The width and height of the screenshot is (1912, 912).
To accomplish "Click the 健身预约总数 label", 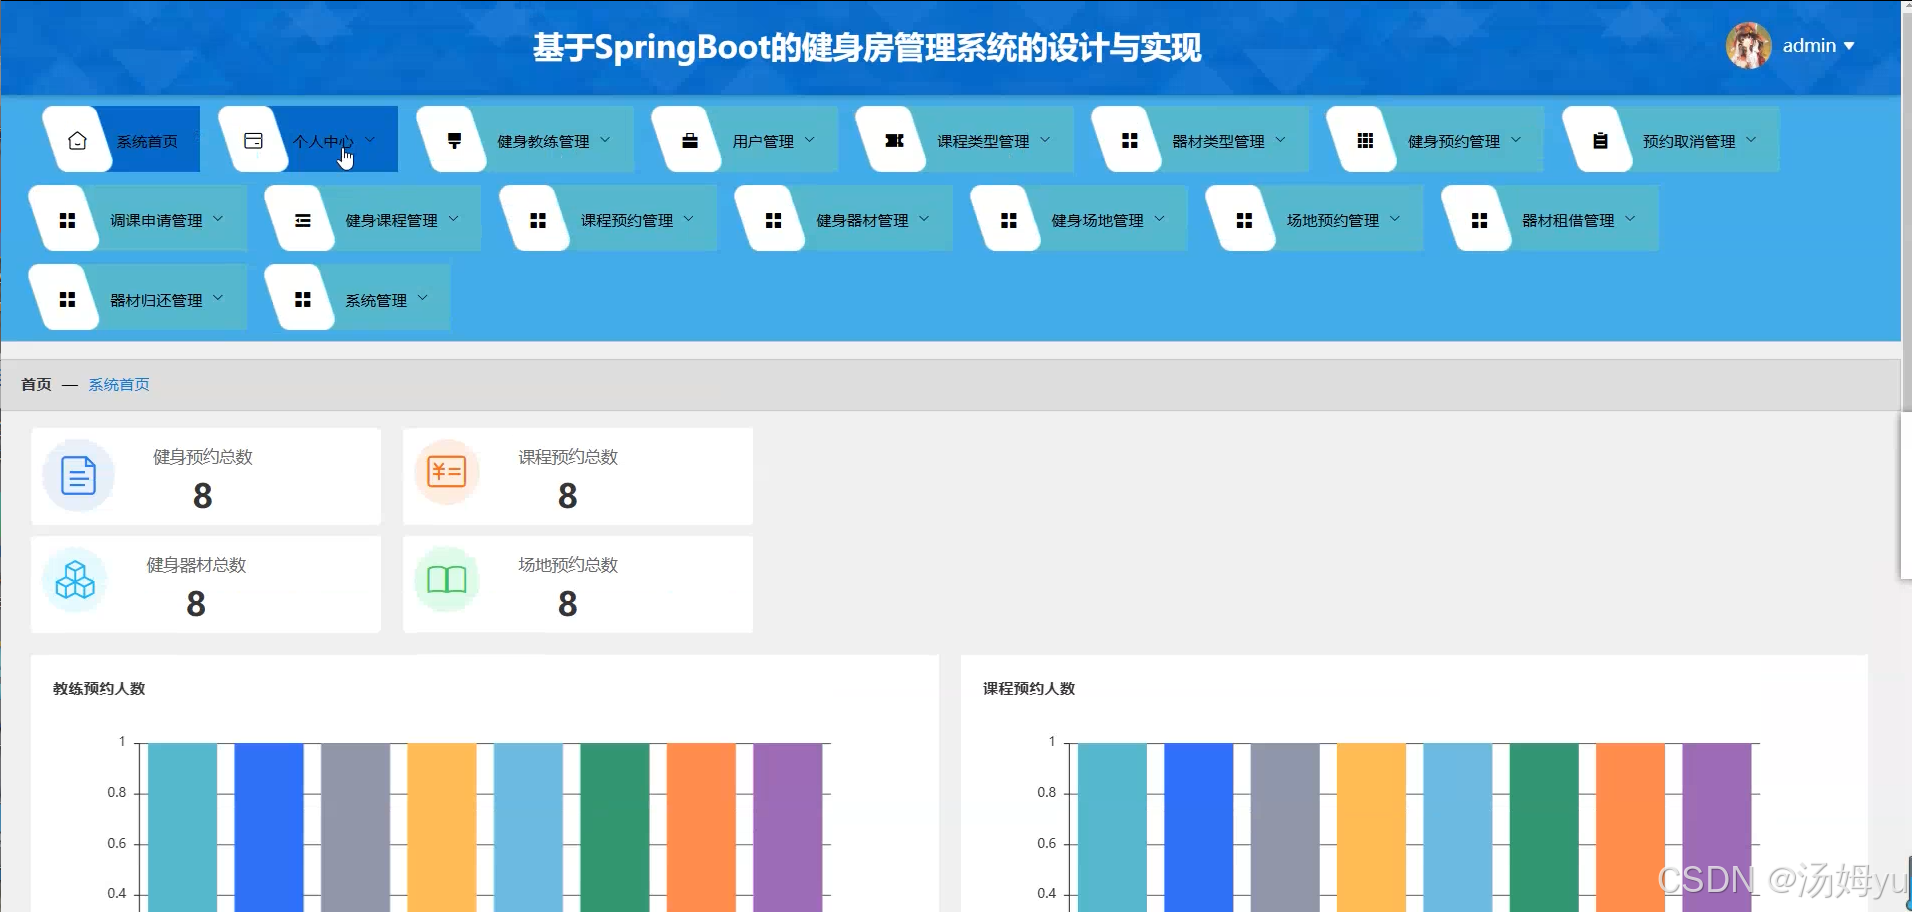I will [x=203, y=457].
